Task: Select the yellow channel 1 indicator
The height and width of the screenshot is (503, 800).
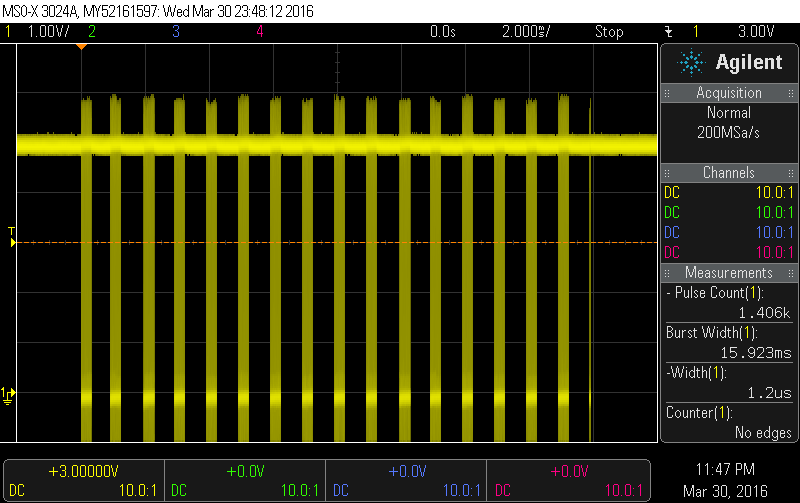Action: [x=9, y=32]
